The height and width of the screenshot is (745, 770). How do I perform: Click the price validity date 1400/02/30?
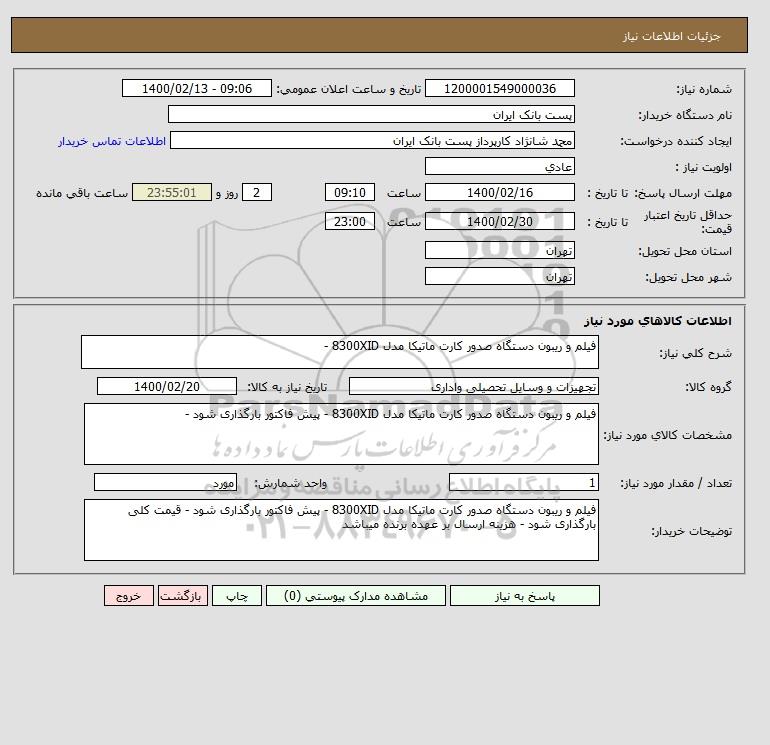tap(499, 221)
